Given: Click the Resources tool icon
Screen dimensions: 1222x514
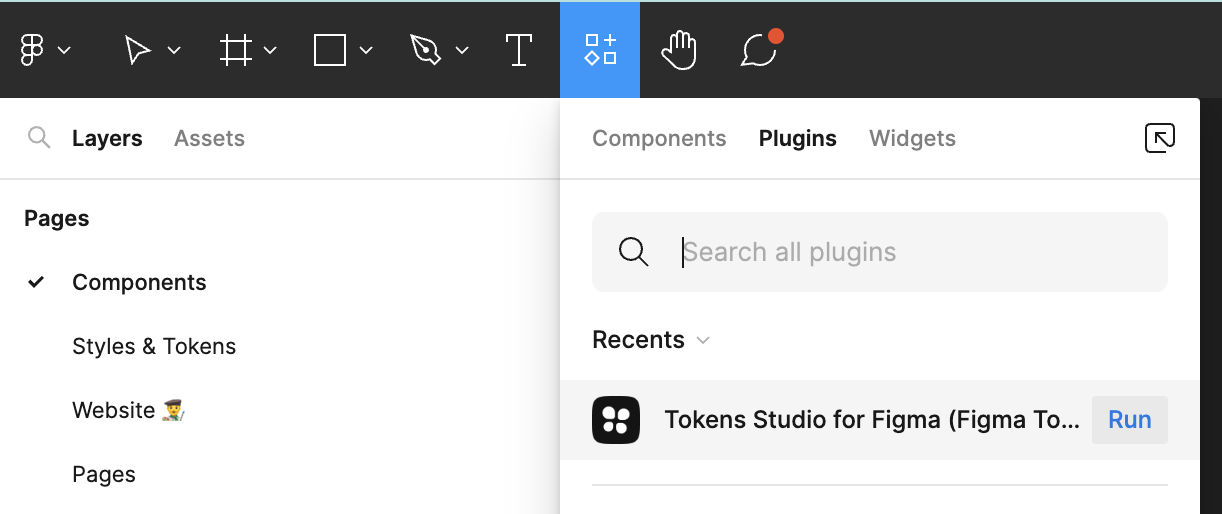Looking at the screenshot, I should (600, 50).
